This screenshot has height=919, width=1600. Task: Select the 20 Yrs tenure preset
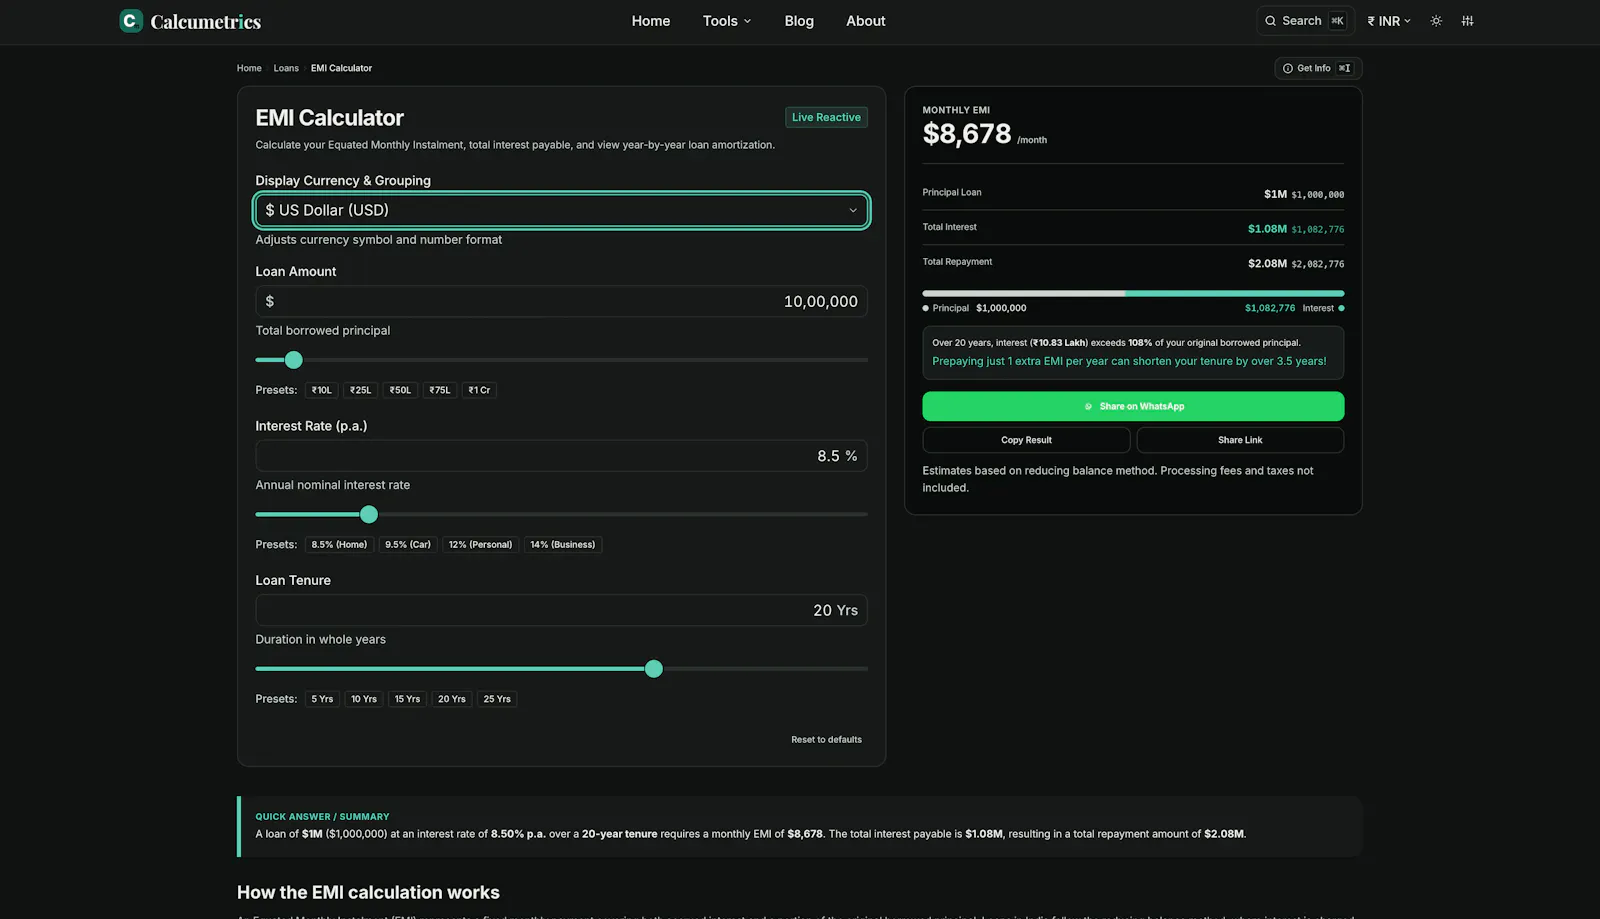tap(452, 699)
